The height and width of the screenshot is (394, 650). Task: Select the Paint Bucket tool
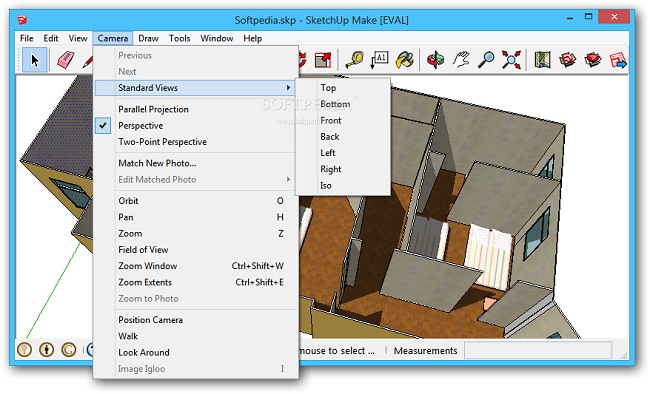coord(404,60)
